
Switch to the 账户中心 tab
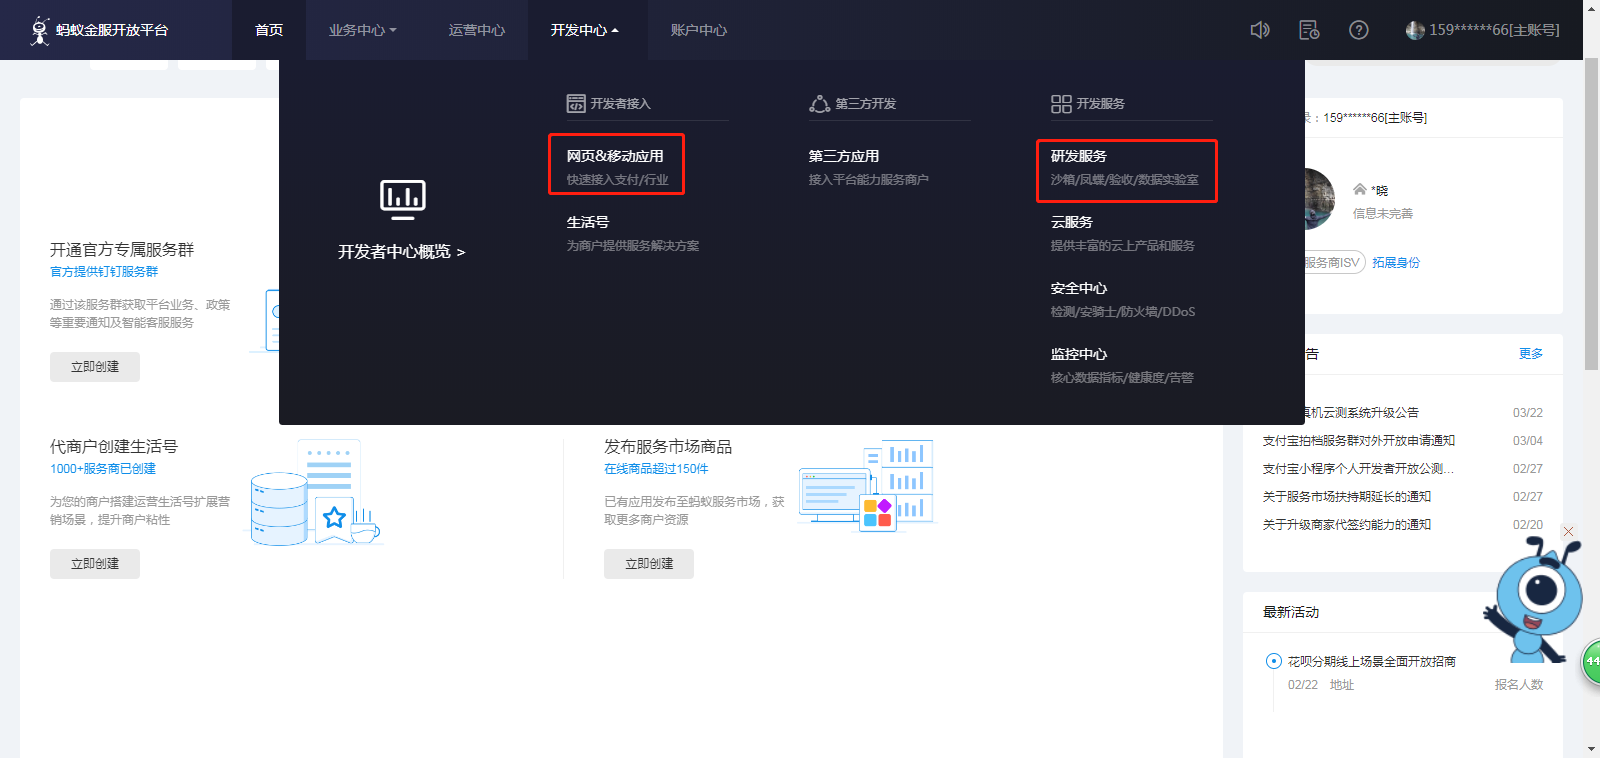click(x=699, y=30)
